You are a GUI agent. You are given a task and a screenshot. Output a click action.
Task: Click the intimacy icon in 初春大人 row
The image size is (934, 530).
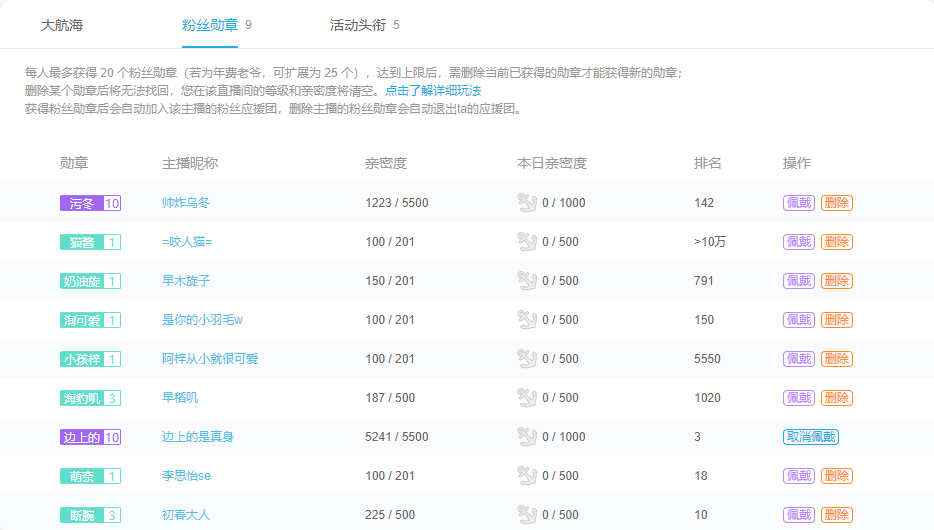(527, 515)
